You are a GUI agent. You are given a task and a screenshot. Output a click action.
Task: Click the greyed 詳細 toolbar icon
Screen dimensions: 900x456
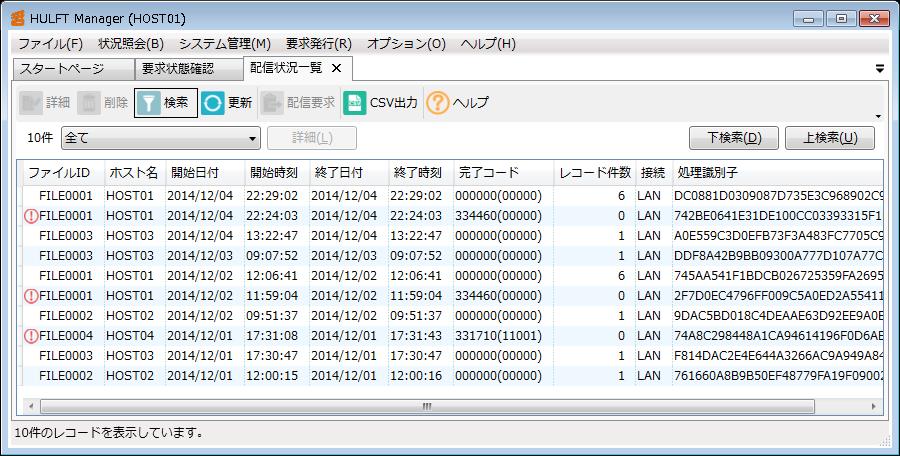pos(31,103)
